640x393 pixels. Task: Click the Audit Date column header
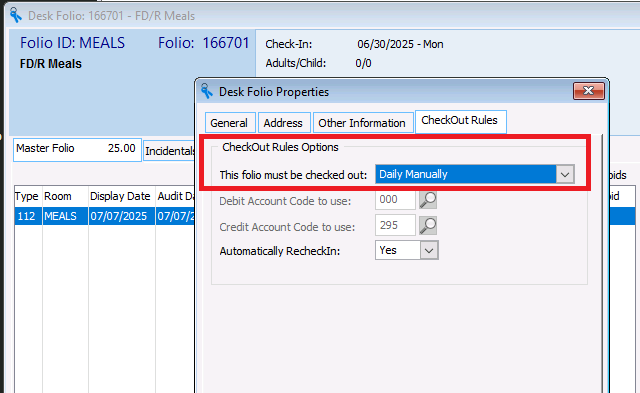(176, 196)
